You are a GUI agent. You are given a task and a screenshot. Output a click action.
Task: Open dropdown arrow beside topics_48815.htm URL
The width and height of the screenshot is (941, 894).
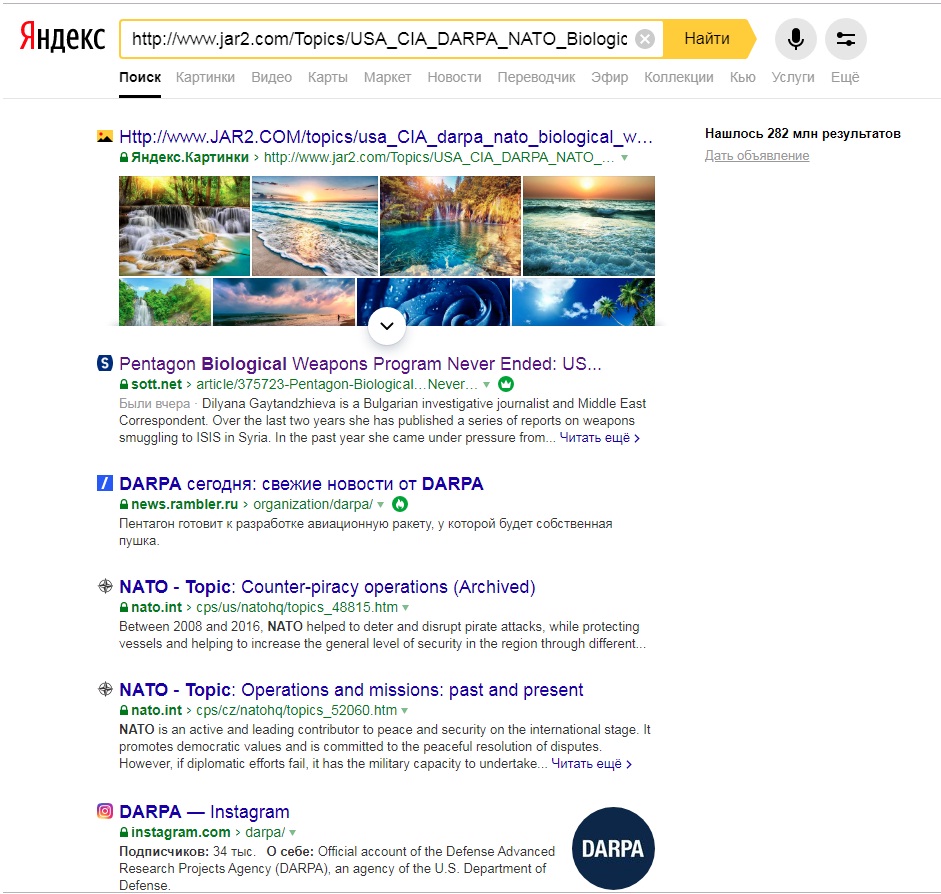click(x=406, y=608)
